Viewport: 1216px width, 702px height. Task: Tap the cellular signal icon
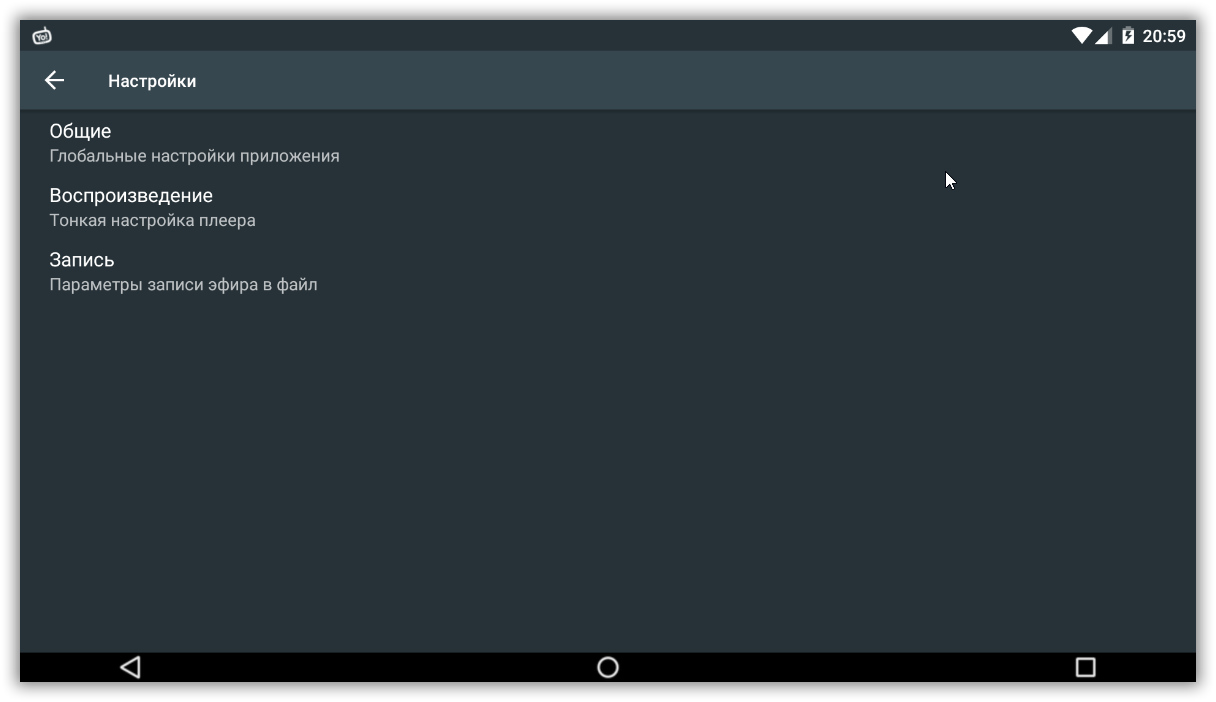(1103, 36)
